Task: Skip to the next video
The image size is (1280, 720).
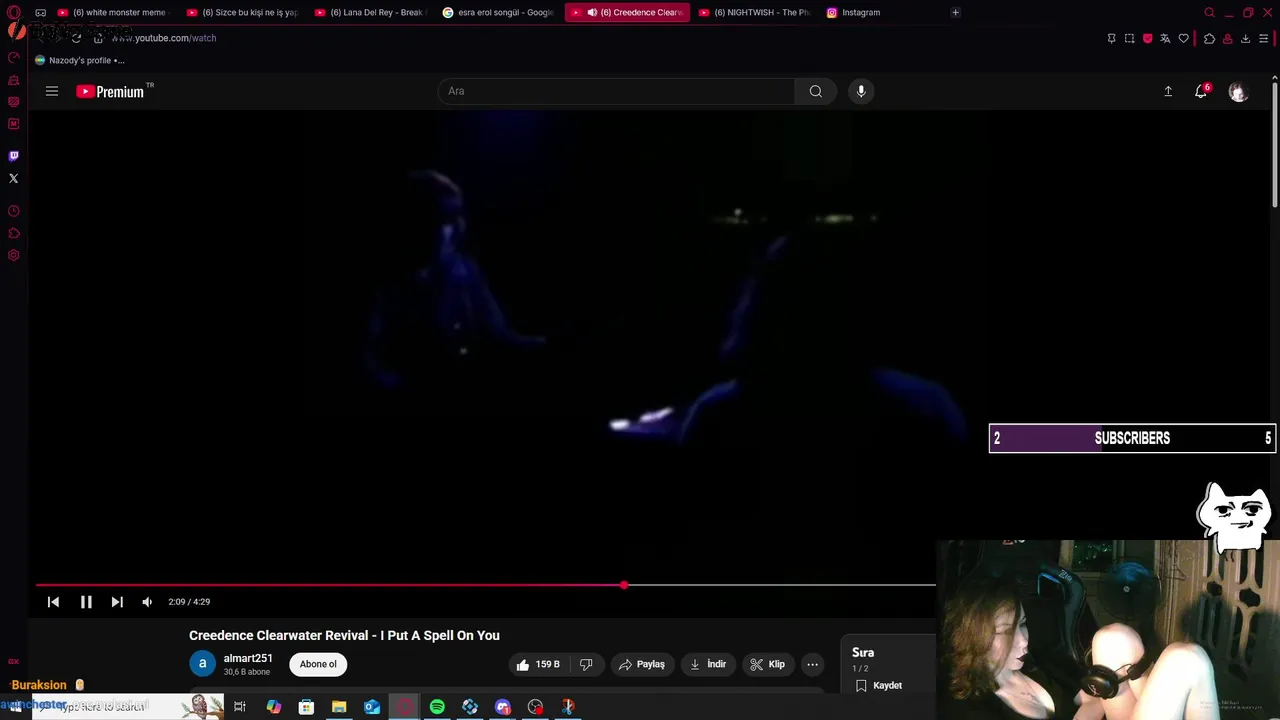Action: [x=117, y=602]
